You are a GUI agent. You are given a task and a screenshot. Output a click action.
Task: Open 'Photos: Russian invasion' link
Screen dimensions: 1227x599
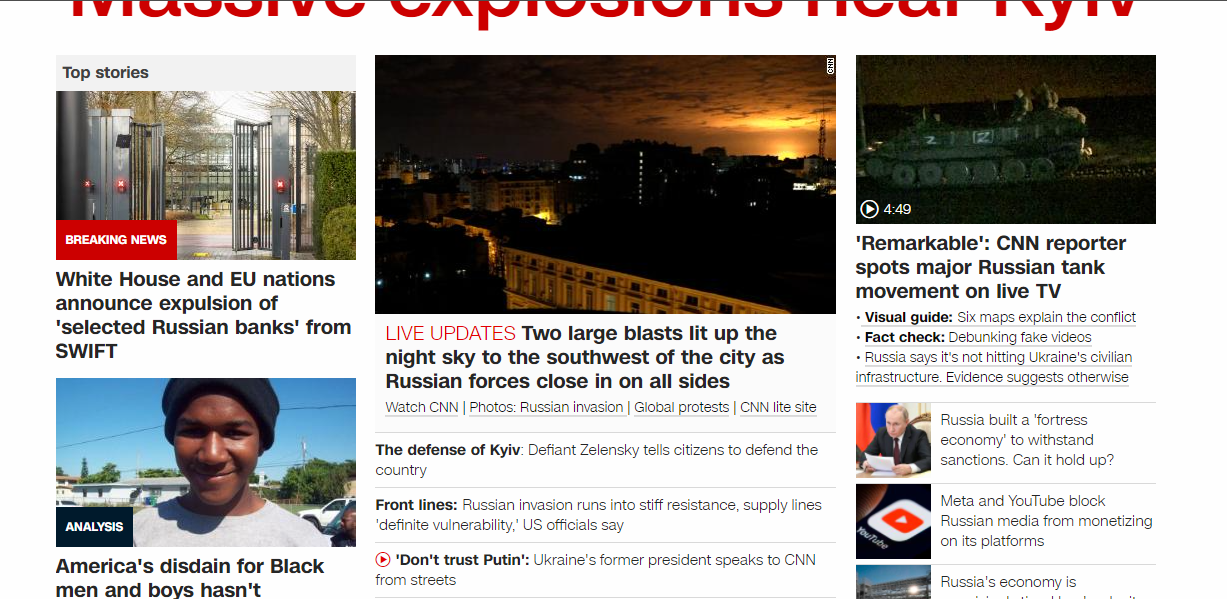[548, 407]
